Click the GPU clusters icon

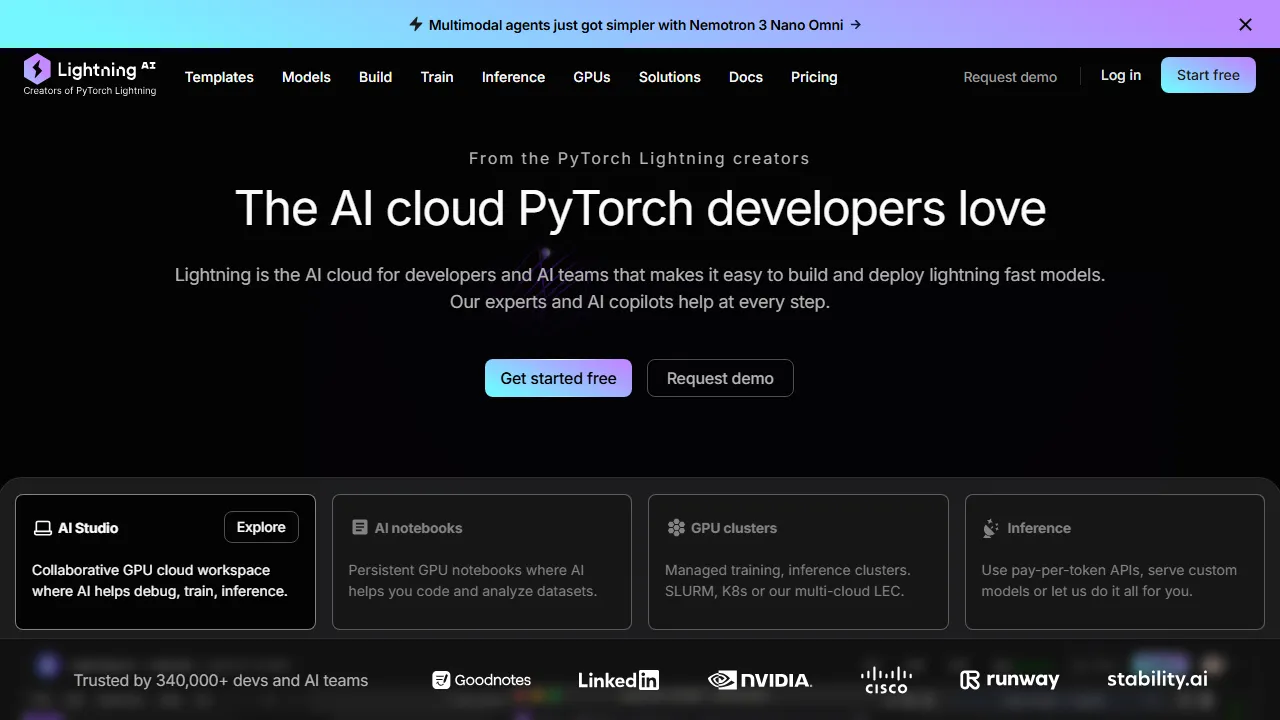click(x=676, y=527)
